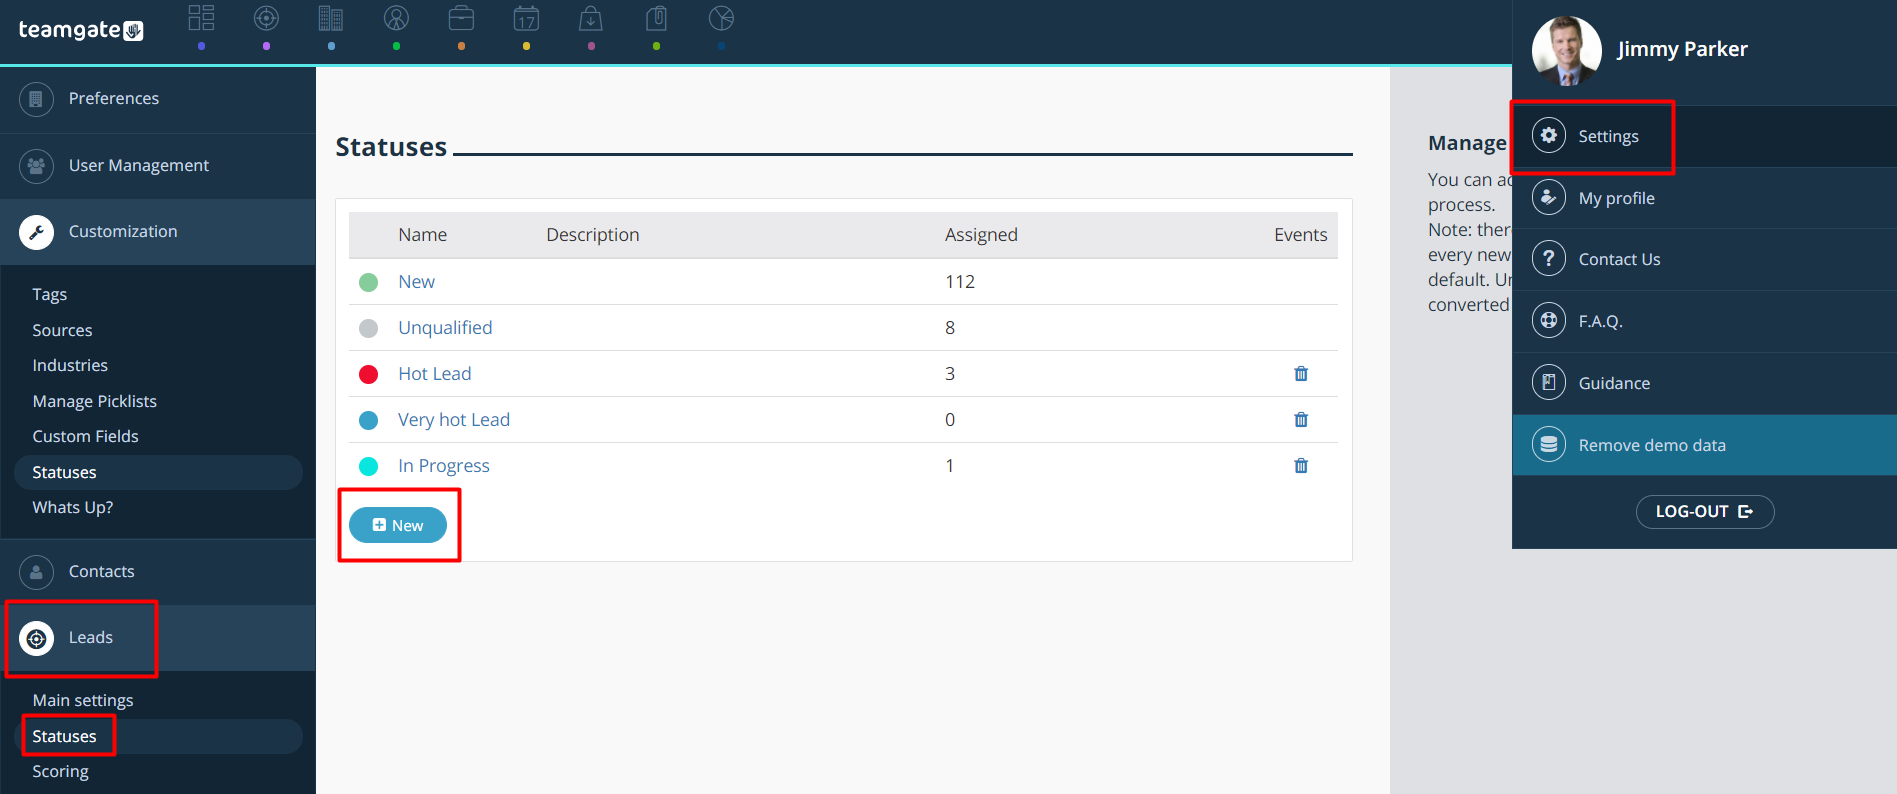Select My profile in the user menu
The image size is (1897, 794).
click(1704, 198)
